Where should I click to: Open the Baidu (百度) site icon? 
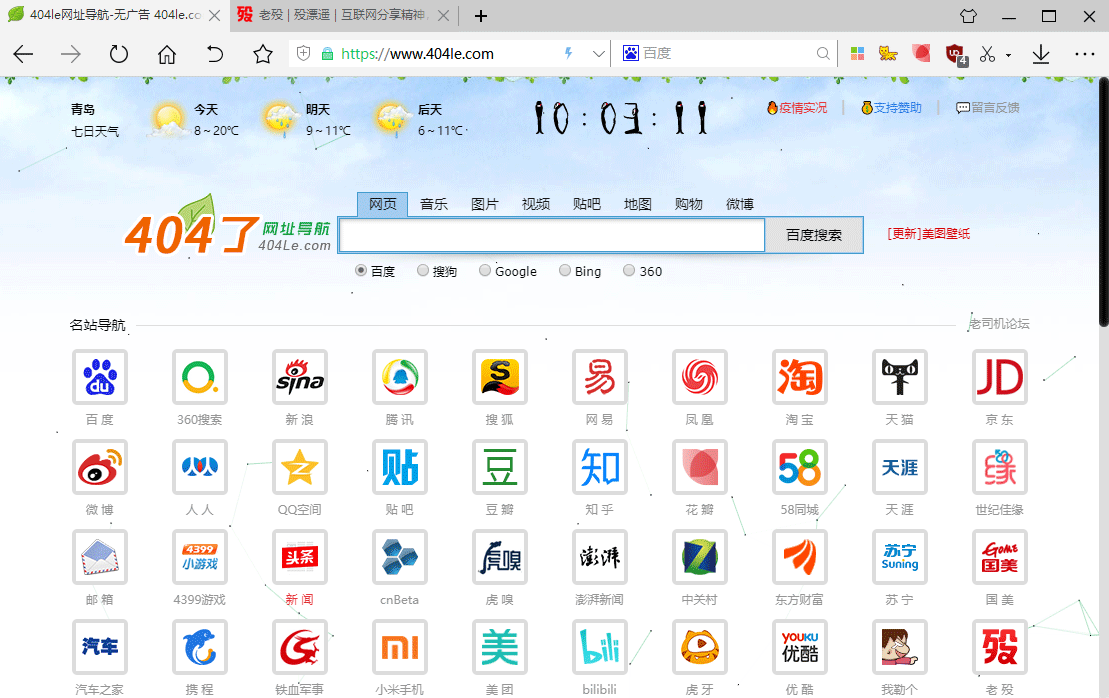click(x=100, y=377)
